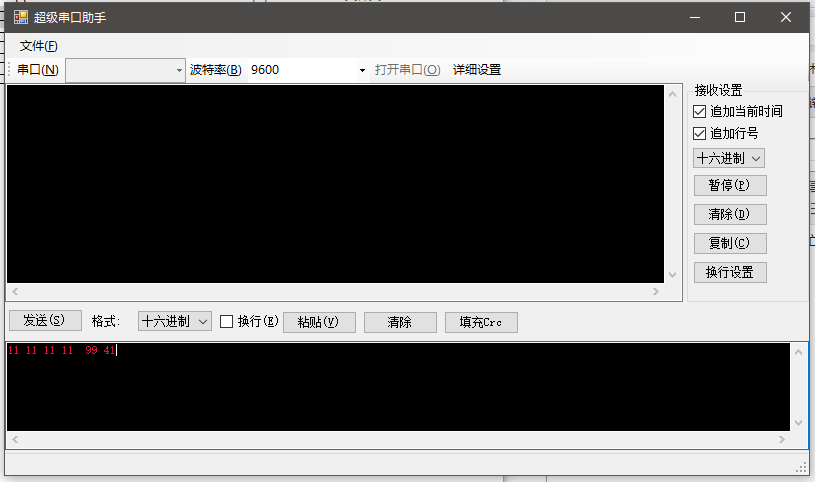The width and height of the screenshot is (815, 482).
Task: Click the 暂停(P) button
Action: click(730, 185)
